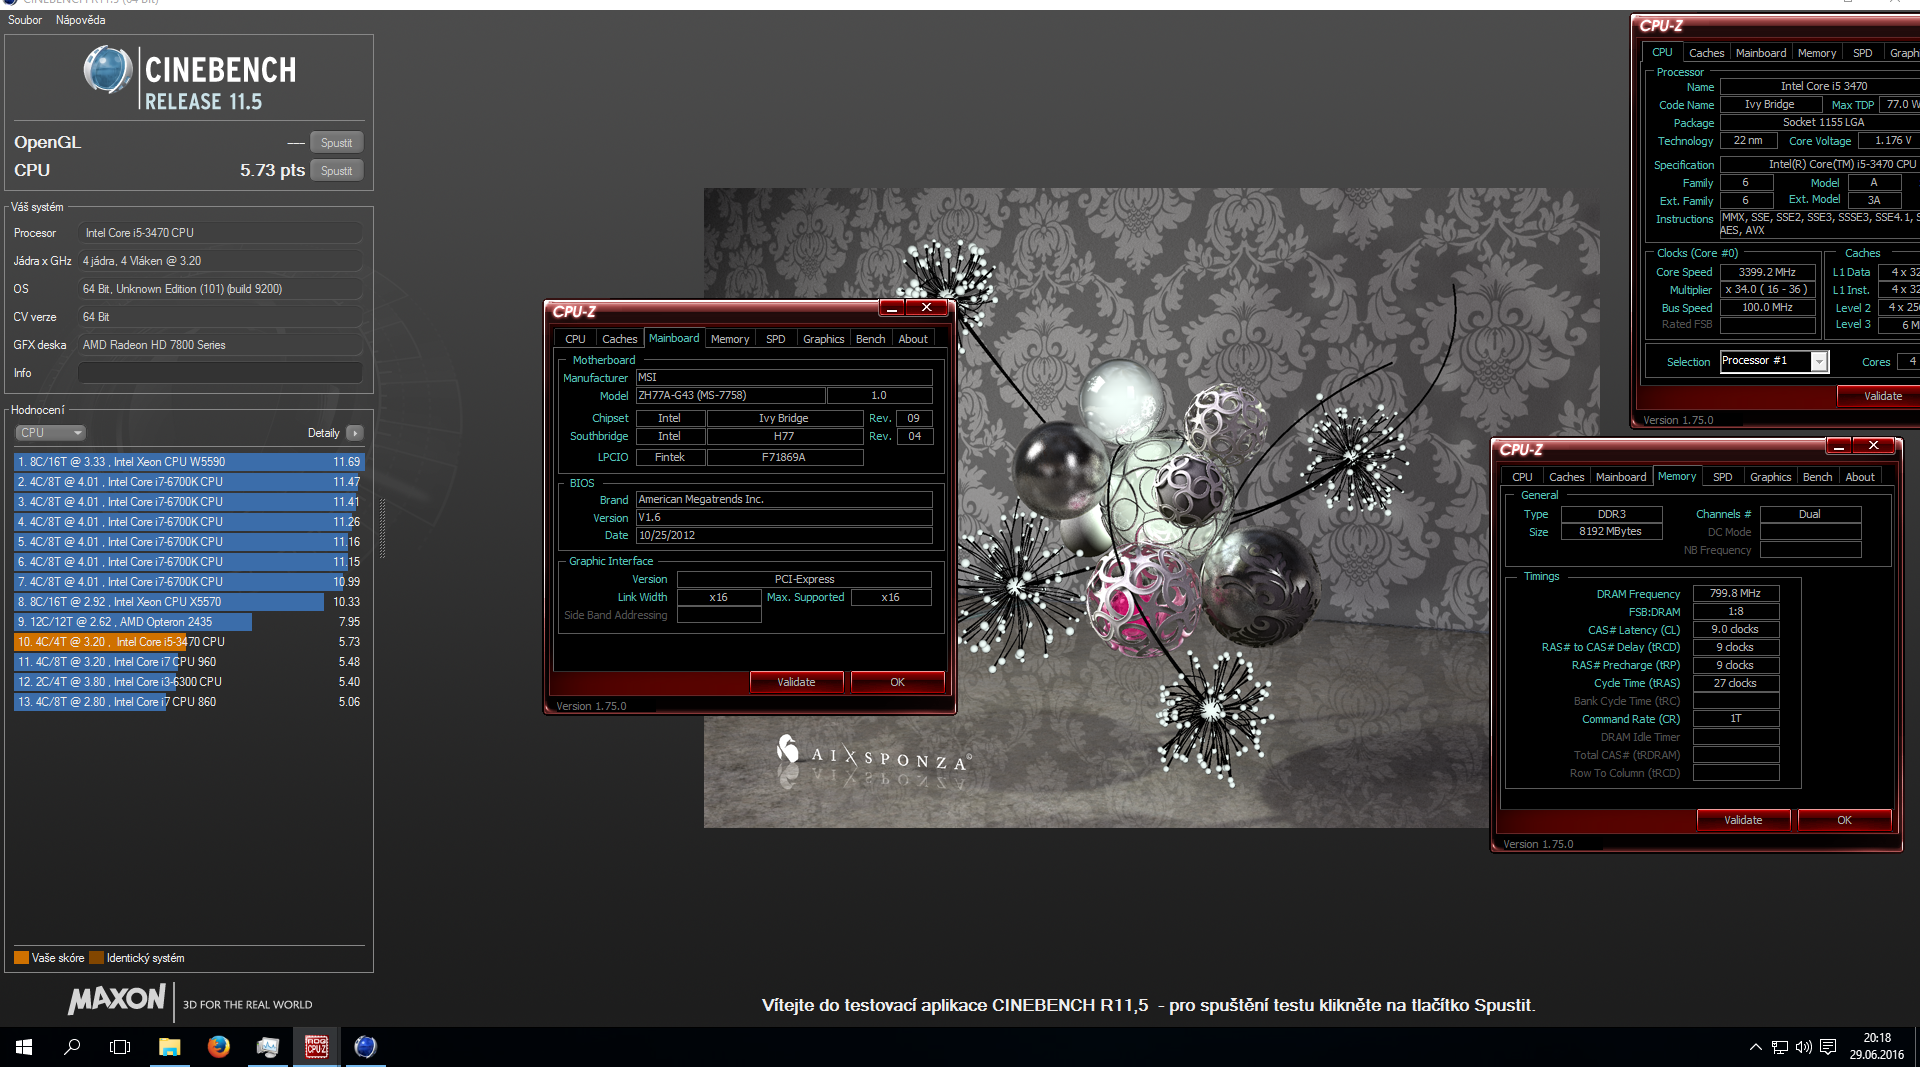Minimize the Mainboard CPU-Z window
1920x1067 pixels.
pos(892,308)
